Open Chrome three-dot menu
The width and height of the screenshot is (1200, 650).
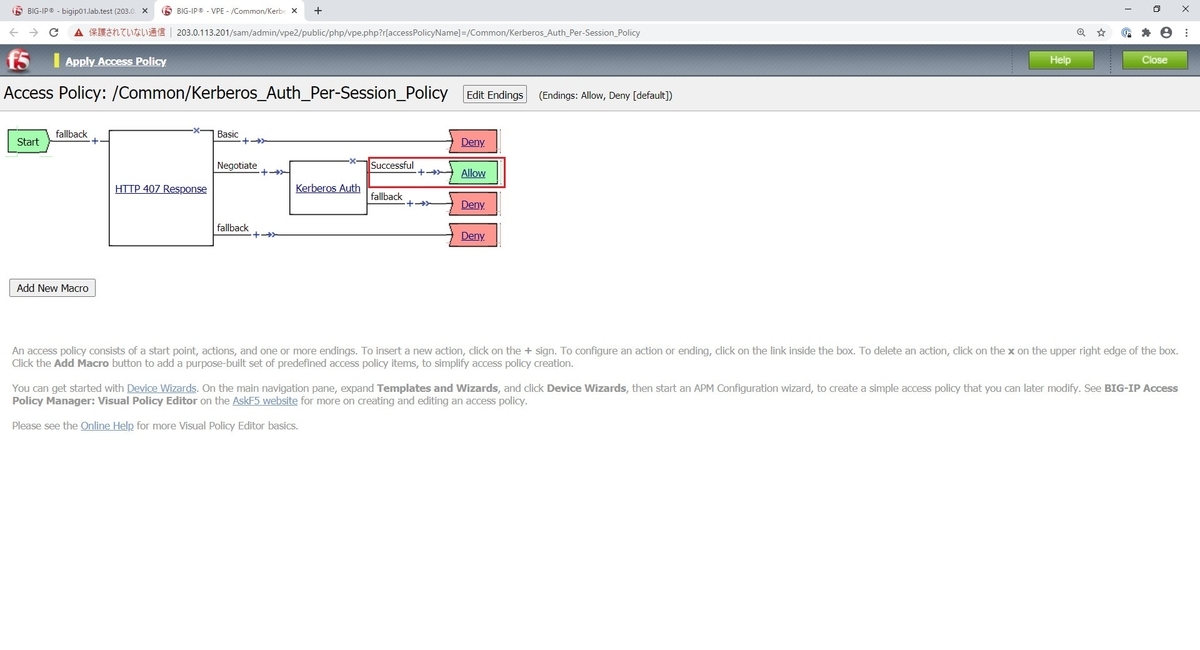(x=1186, y=32)
